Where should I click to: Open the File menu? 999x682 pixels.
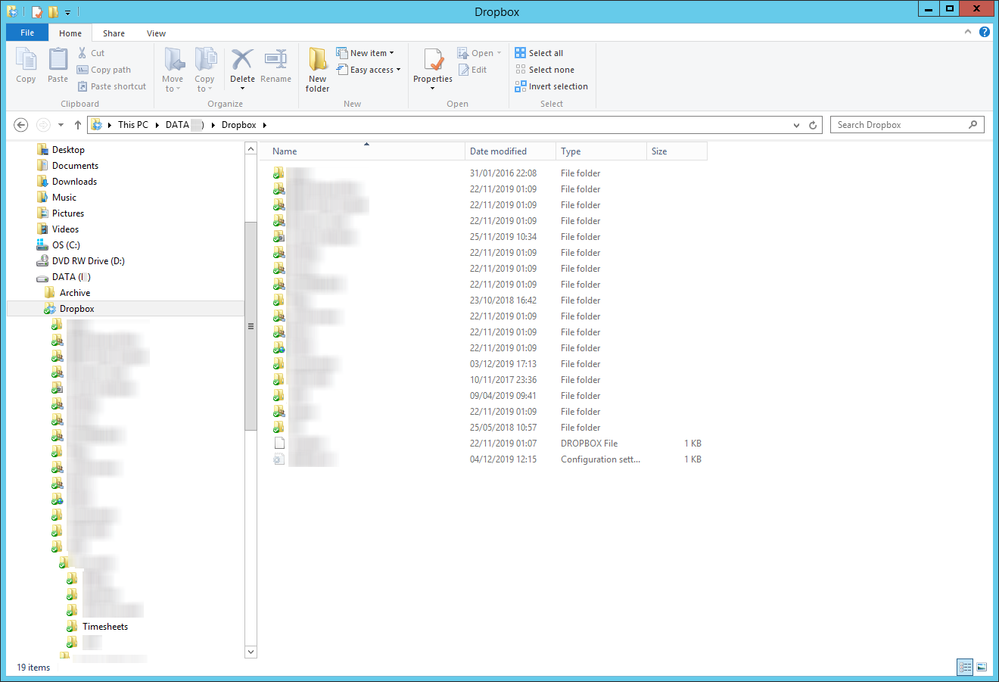pos(26,32)
